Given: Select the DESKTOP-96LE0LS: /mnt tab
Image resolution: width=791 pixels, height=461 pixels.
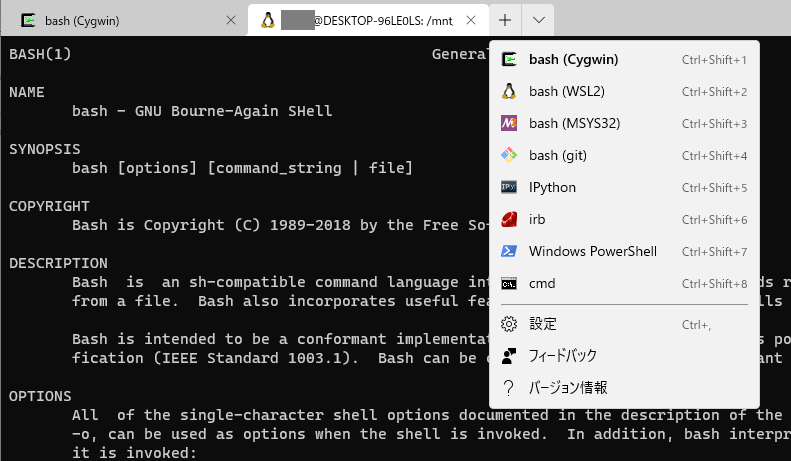Looking at the screenshot, I should pos(368,20).
